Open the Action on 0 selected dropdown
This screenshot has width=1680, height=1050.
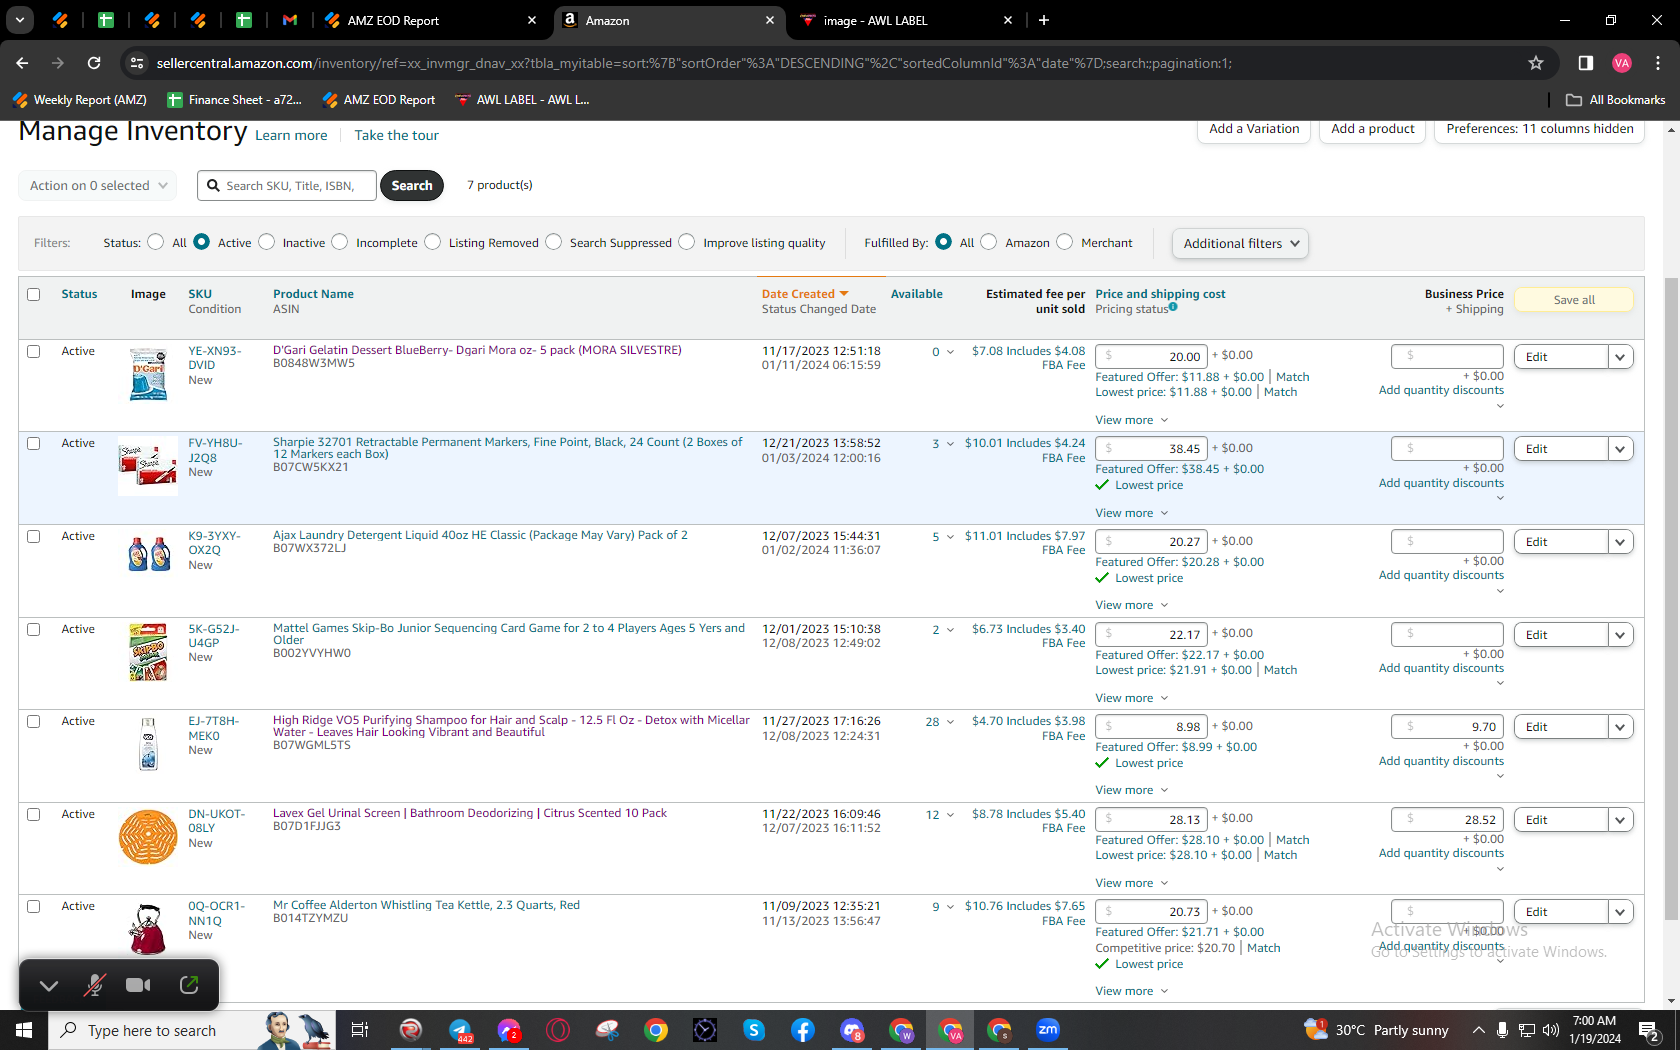tap(97, 185)
